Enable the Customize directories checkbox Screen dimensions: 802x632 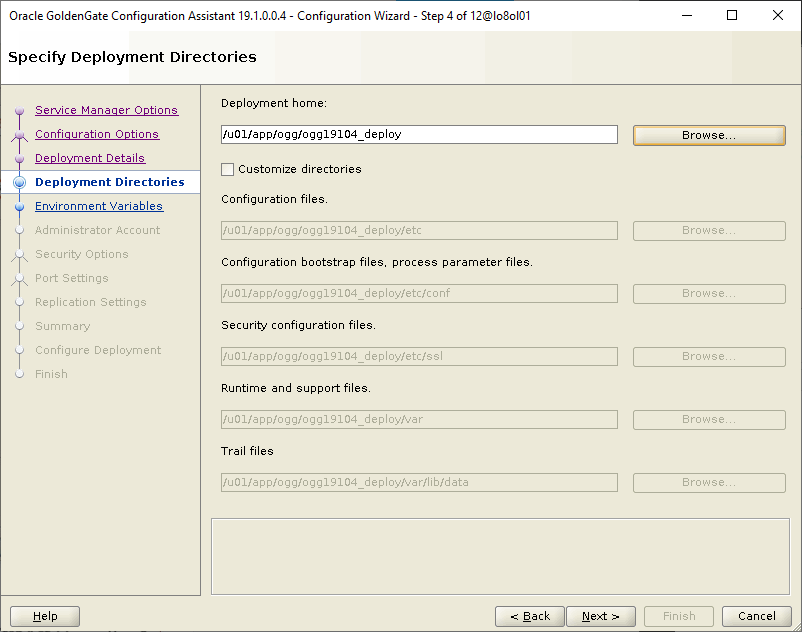(x=228, y=170)
